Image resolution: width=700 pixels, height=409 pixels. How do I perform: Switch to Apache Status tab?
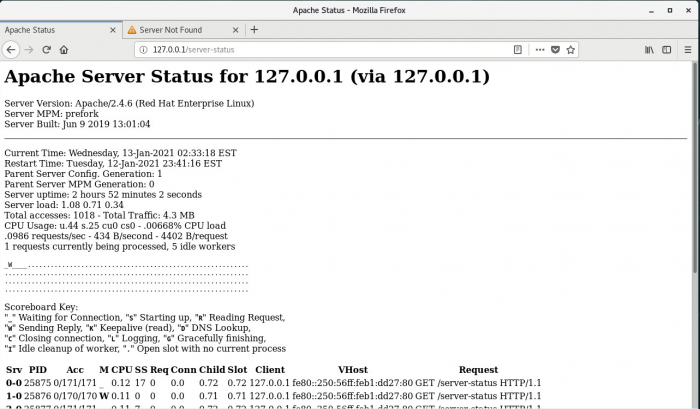point(61,30)
